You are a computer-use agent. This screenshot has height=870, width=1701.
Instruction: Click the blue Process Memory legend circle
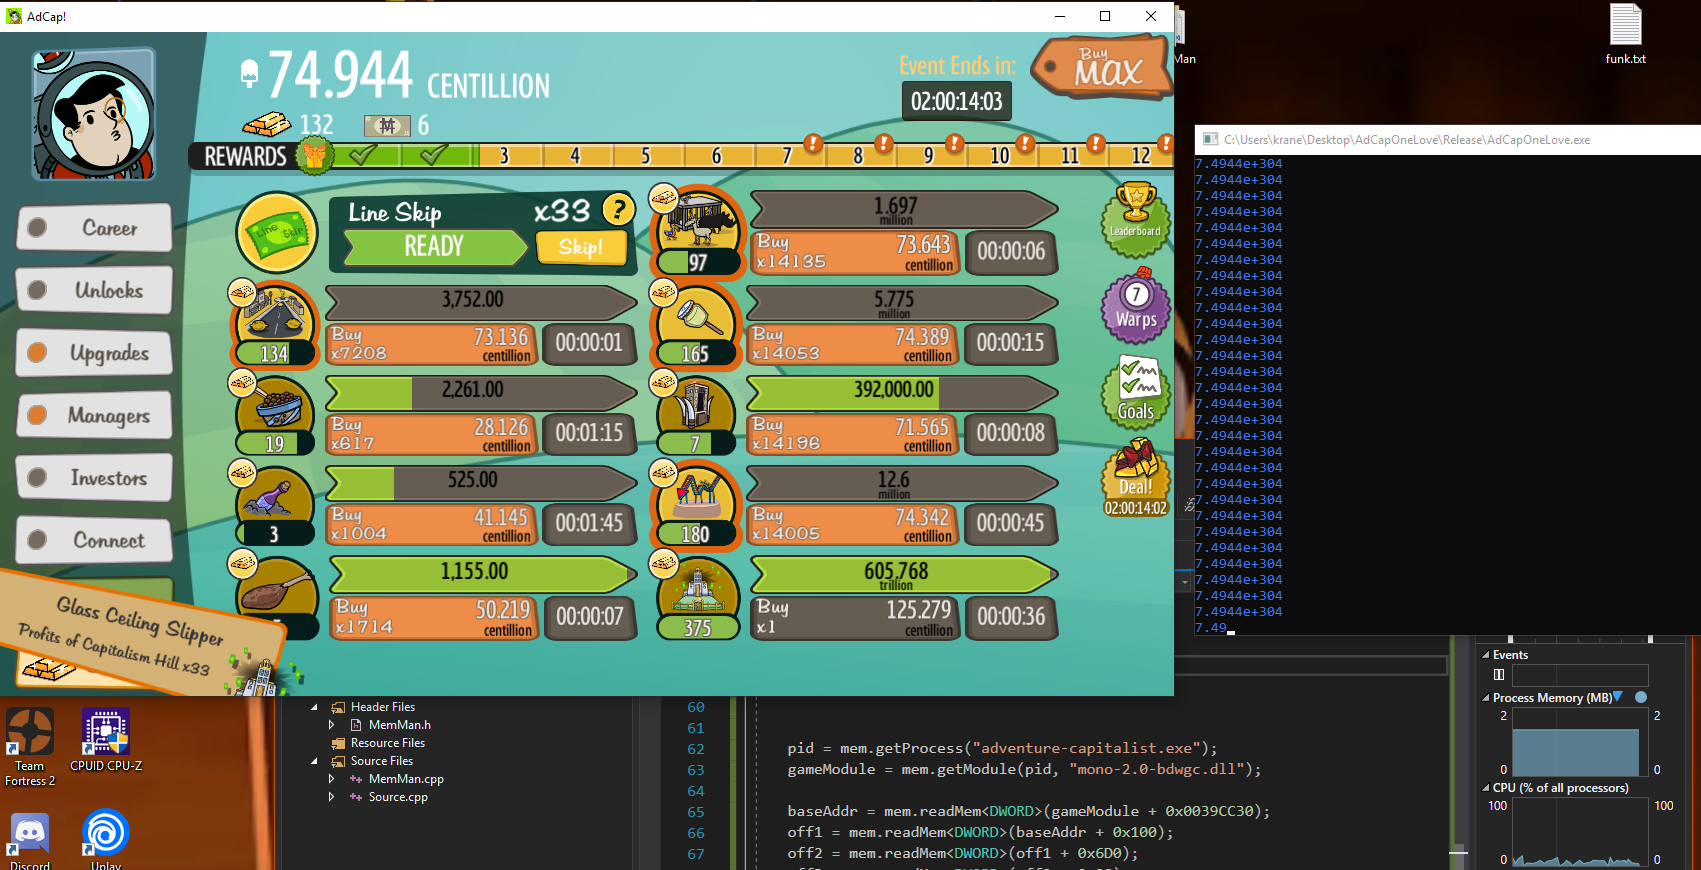tap(1640, 697)
